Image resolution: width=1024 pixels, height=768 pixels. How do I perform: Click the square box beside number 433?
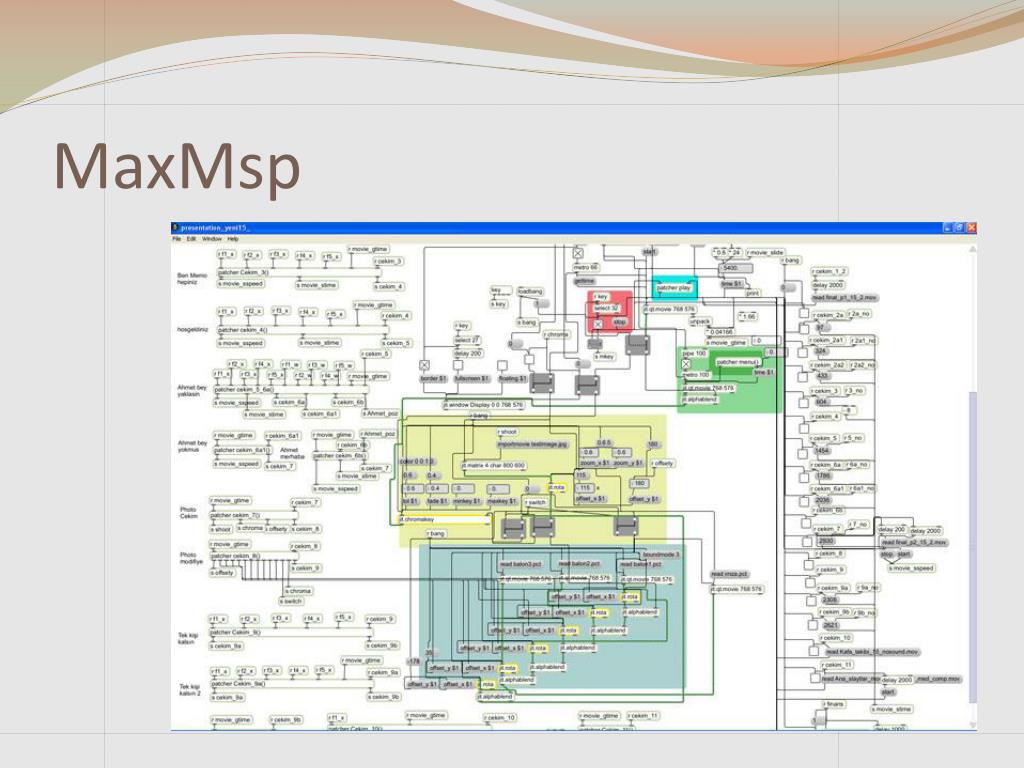point(803,377)
